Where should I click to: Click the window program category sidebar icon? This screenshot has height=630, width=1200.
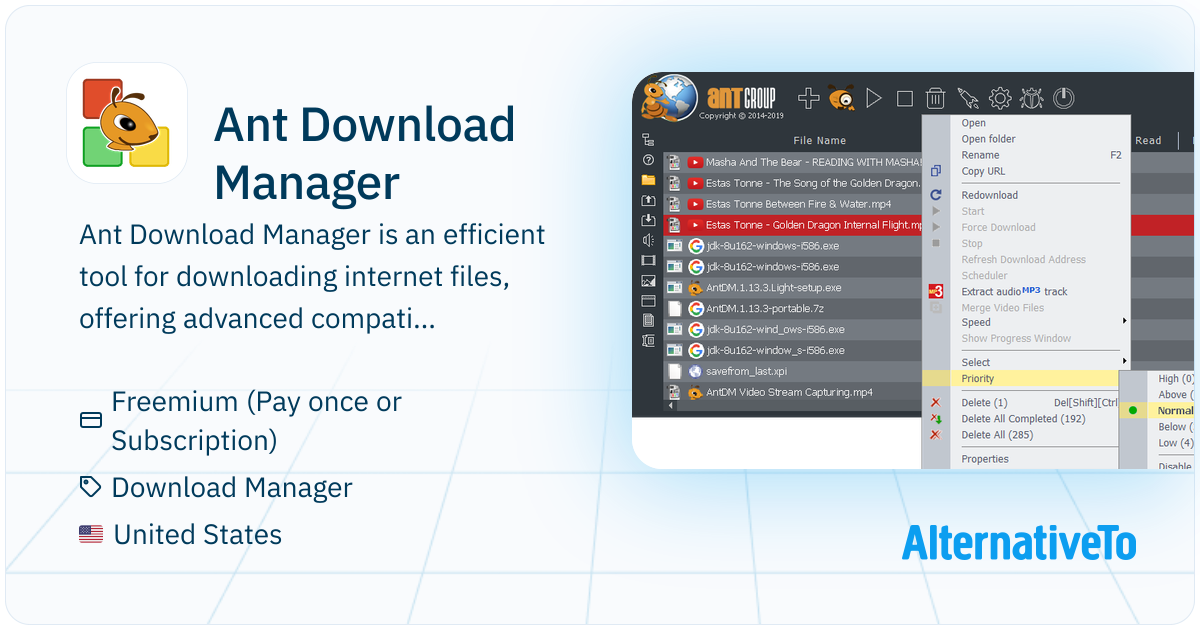[648, 300]
